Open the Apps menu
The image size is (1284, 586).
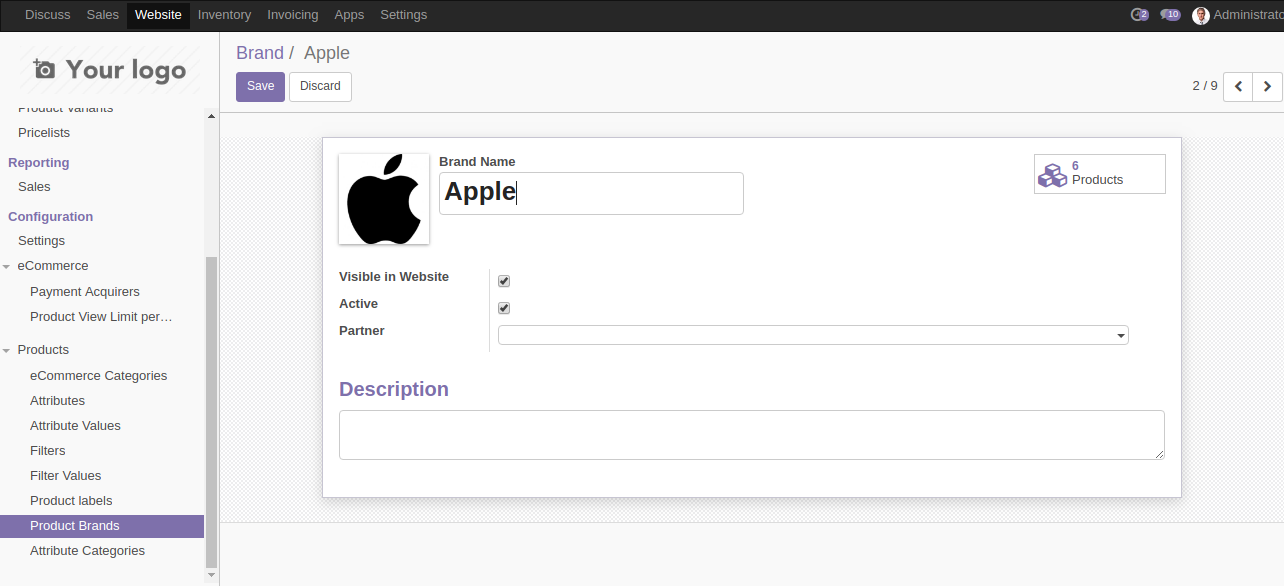[349, 15]
